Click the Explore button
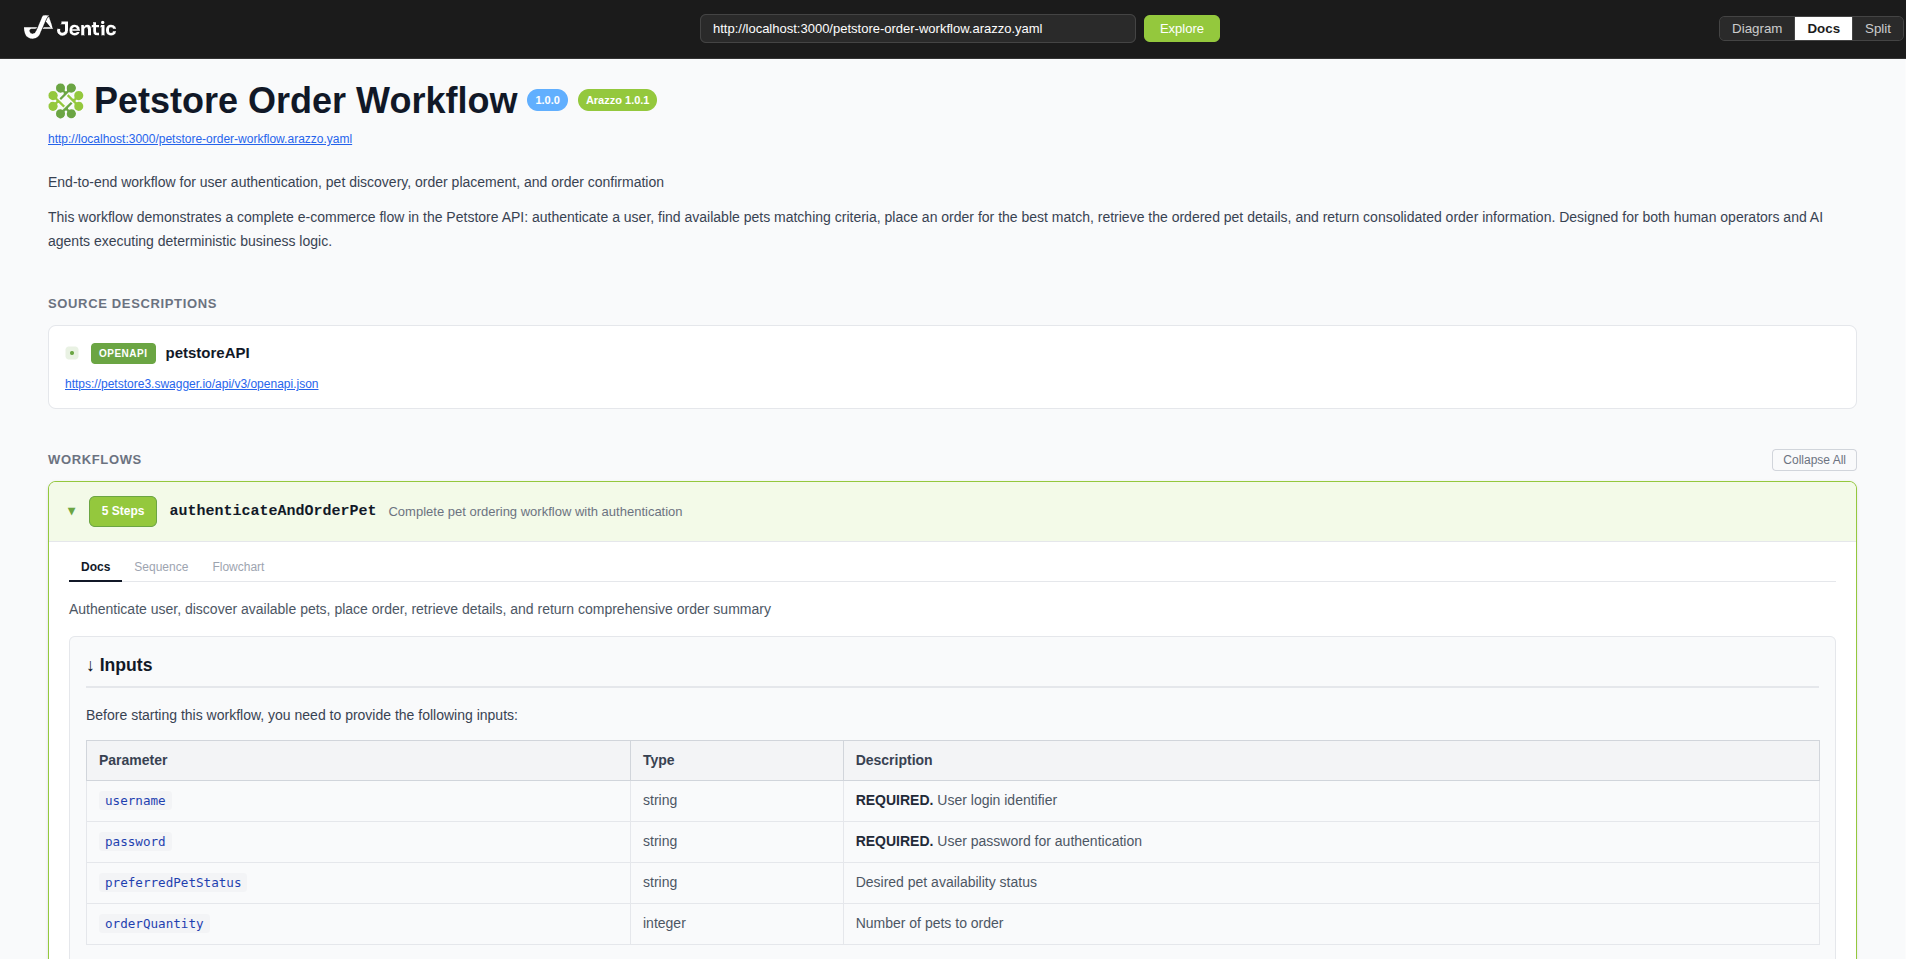The height and width of the screenshot is (959, 1906). coord(1181,28)
